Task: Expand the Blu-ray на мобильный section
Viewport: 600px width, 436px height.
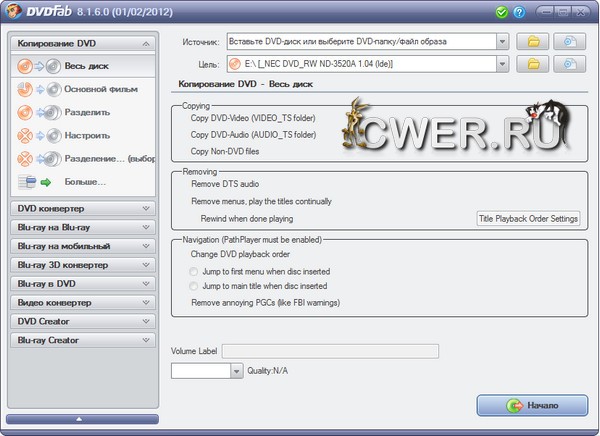Action: [83, 246]
